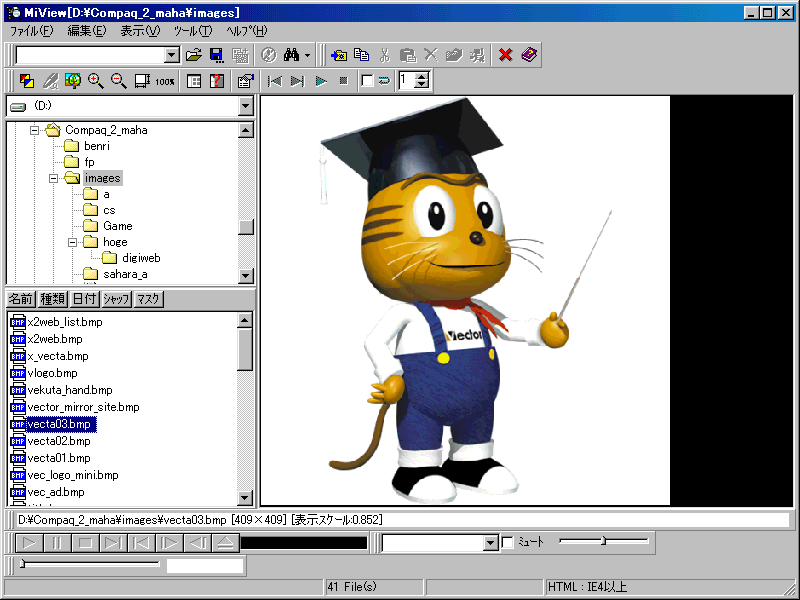The height and width of the screenshot is (600, 800).
Task: Open the address combo box dropdown
Action: pyautogui.click(x=172, y=55)
